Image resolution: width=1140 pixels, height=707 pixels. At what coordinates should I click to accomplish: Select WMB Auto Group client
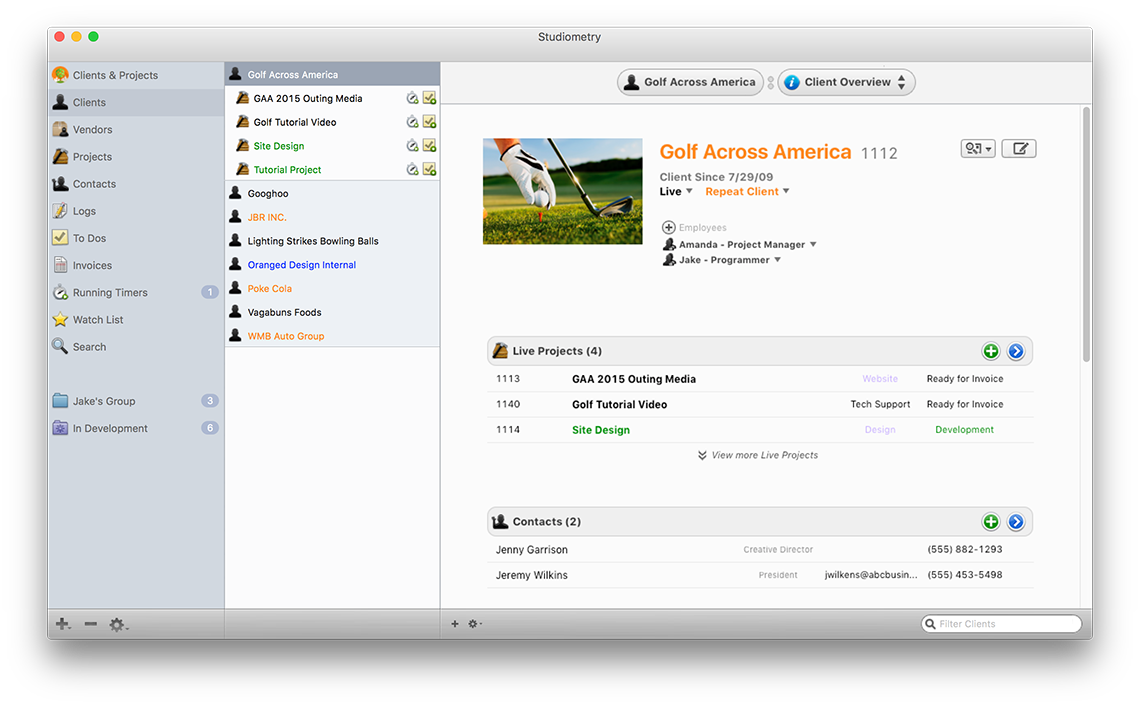pyautogui.click(x=332, y=336)
